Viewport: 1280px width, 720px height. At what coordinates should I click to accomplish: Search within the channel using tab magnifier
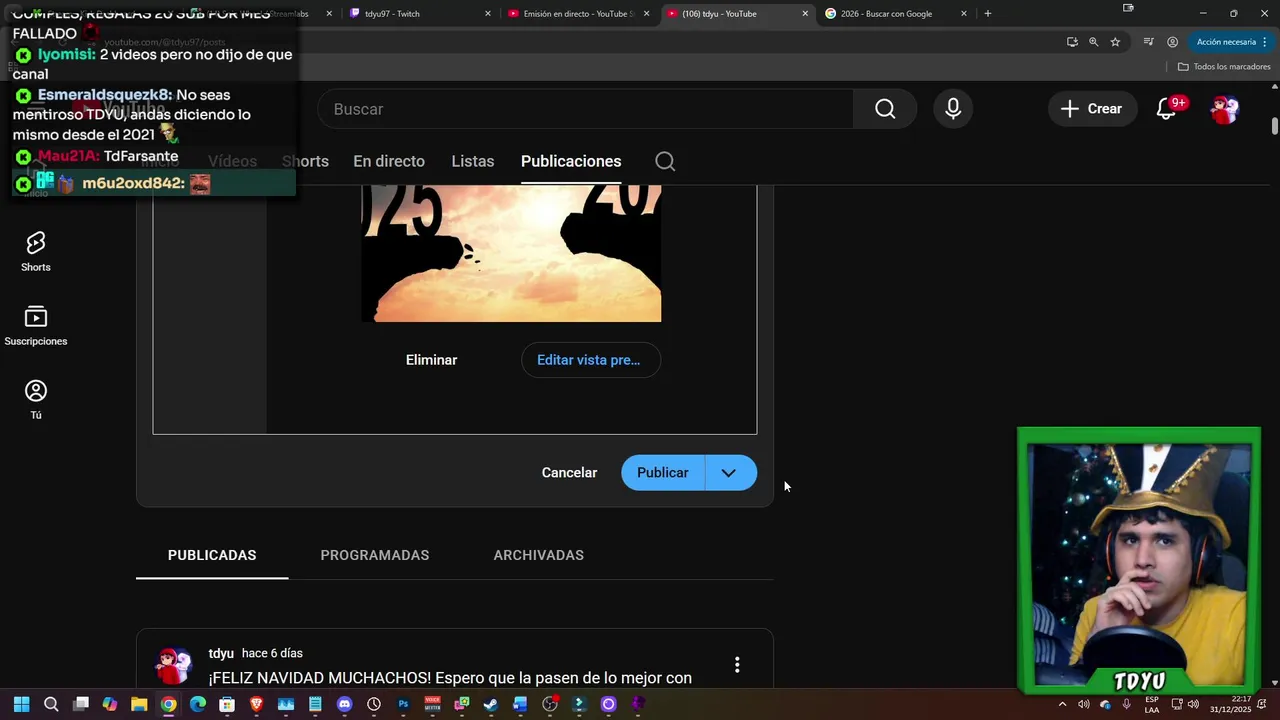point(665,161)
